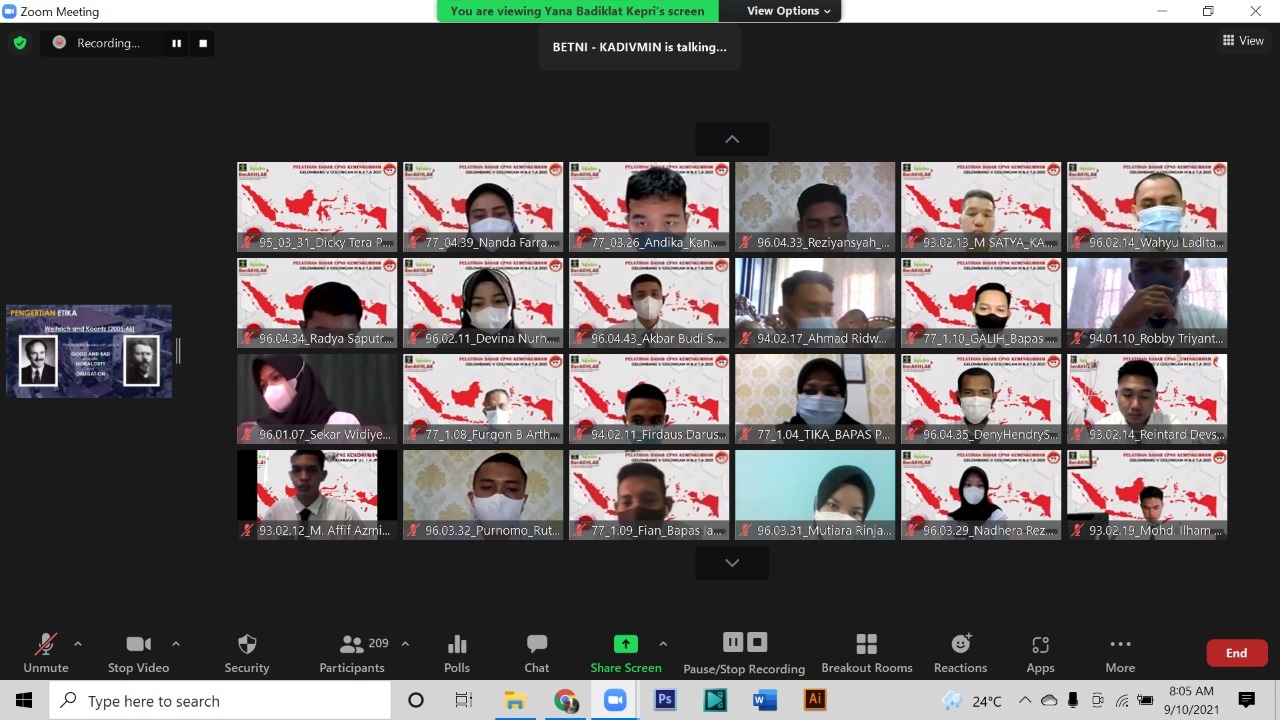This screenshot has width=1280, height=720.
Task: Open the Participants list
Action: click(x=352, y=653)
